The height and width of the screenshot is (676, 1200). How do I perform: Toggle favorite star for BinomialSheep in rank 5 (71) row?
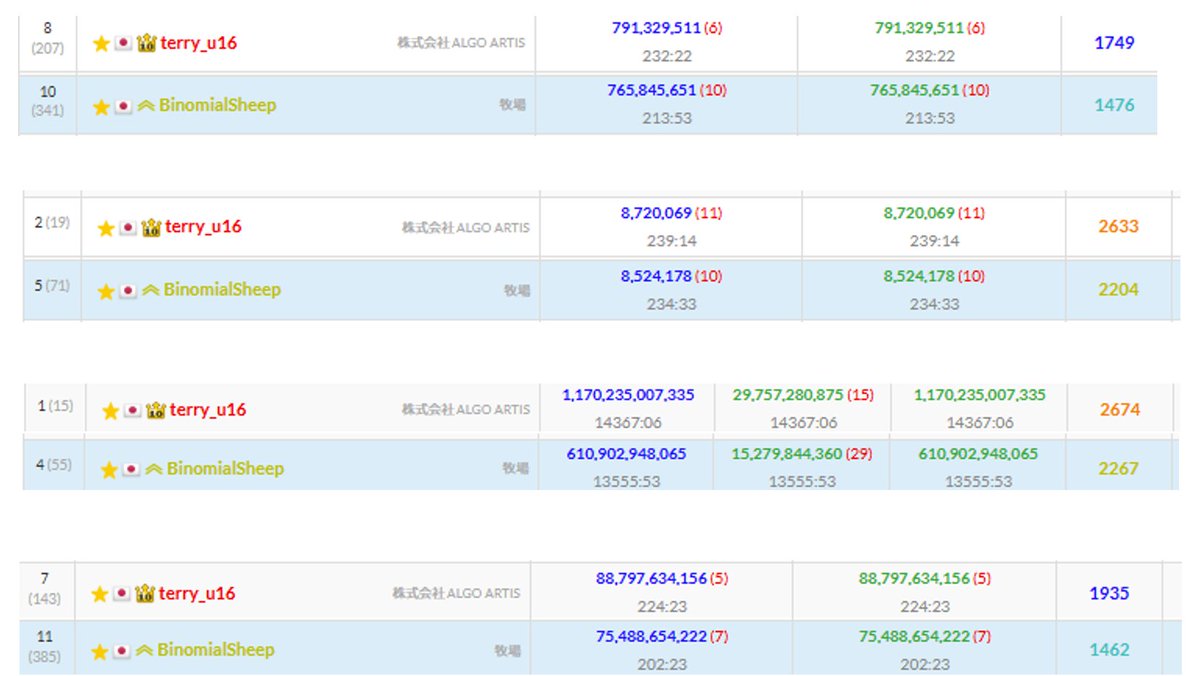[x=106, y=290]
